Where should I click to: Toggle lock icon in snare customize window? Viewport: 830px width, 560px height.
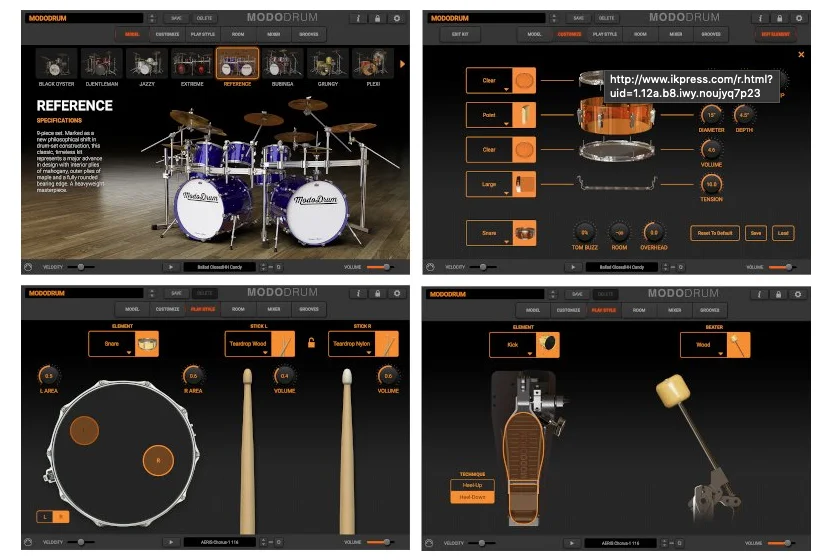779,19
